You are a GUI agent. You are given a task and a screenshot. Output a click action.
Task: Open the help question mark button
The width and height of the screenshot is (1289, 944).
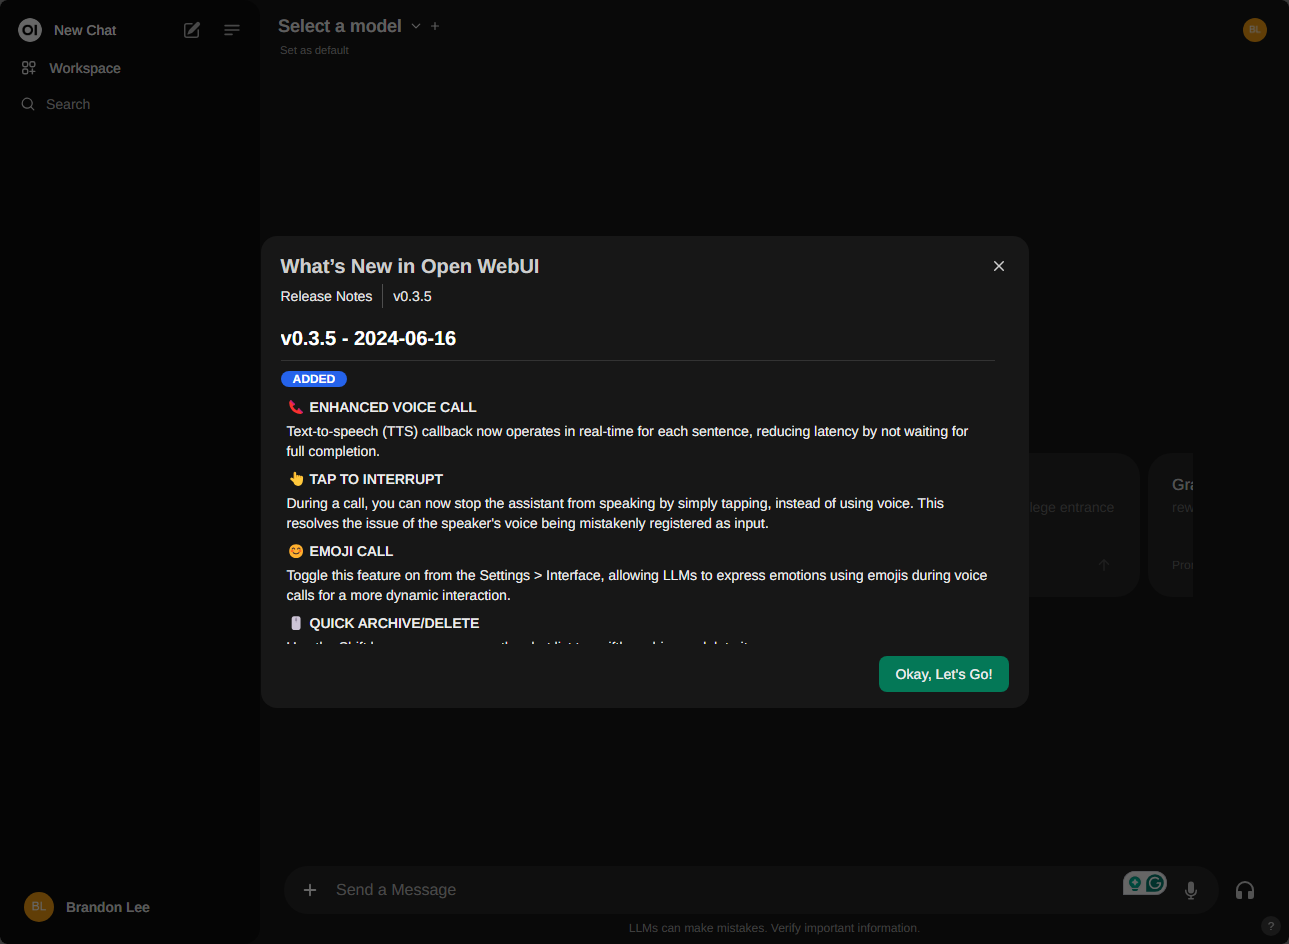coord(1271,926)
